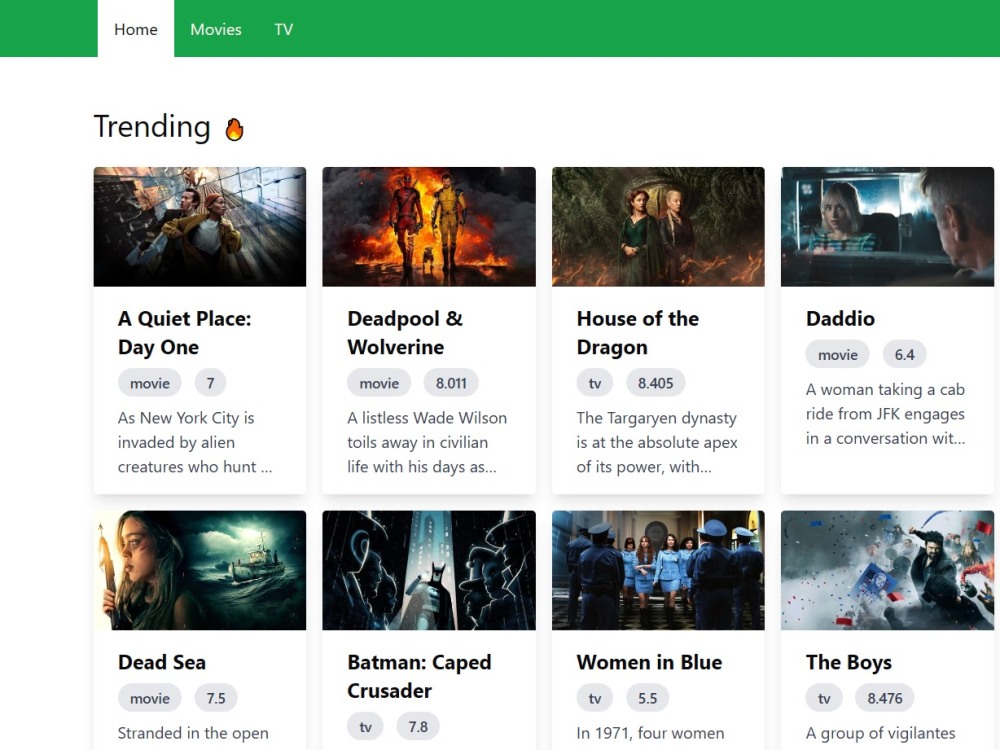This screenshot has height=750, width=1000.
Task: Click movie badge on Dead Sea card
Action: pos(150,698)
